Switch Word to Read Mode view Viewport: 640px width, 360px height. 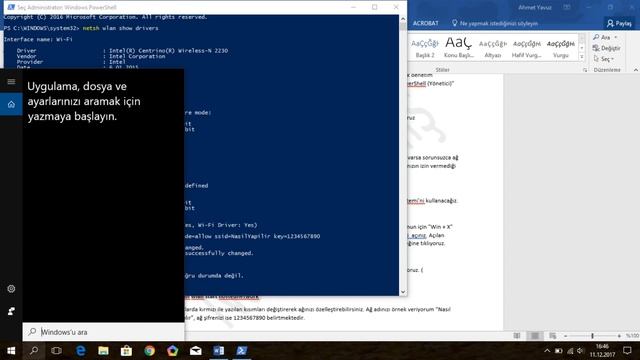[x=517, y=336]
